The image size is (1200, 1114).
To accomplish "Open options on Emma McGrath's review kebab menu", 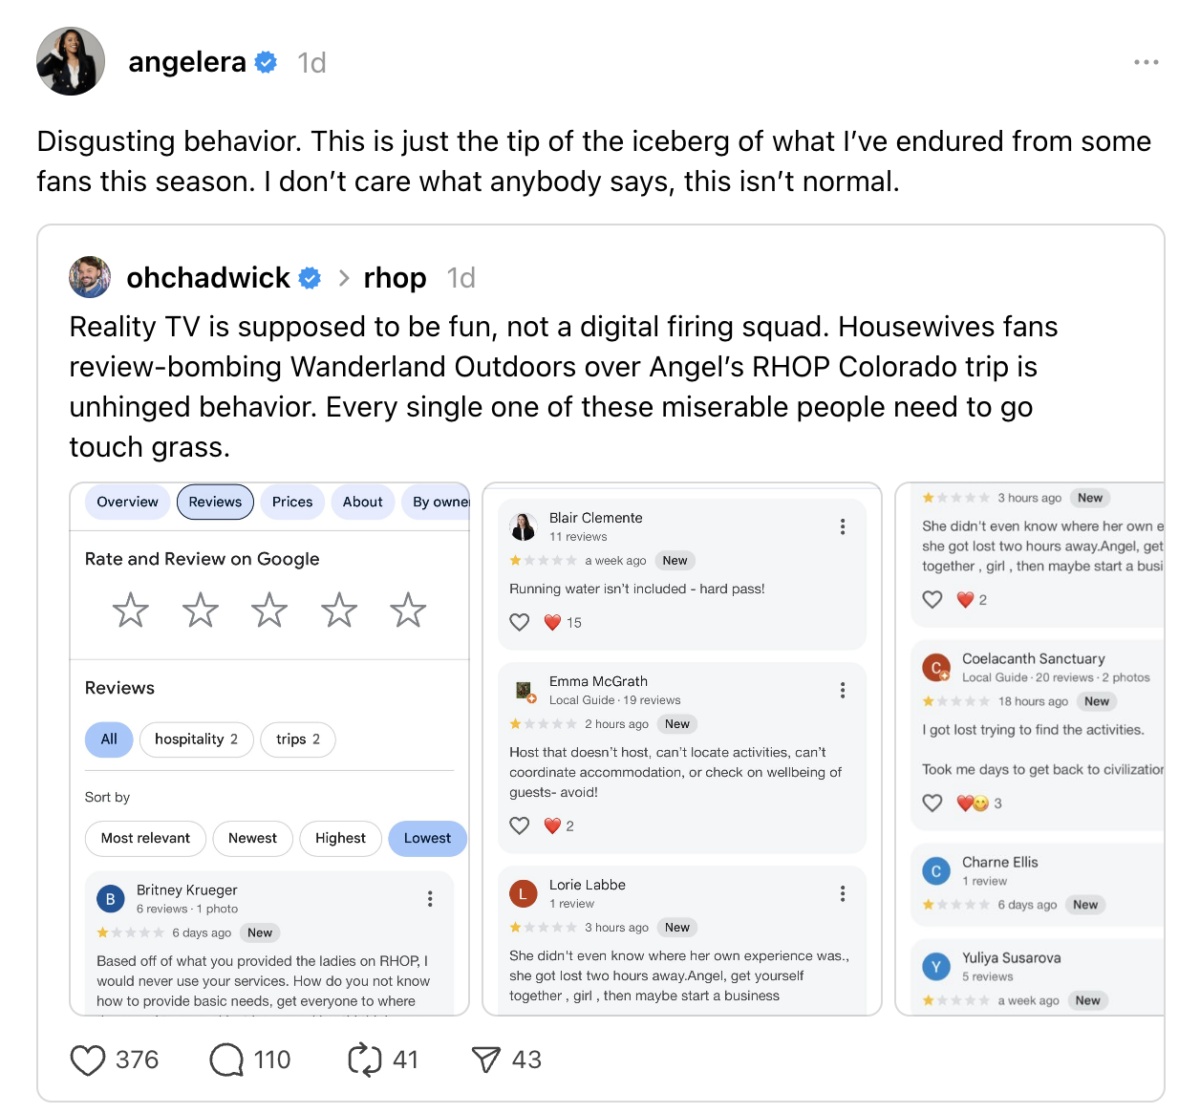I will coord(843,689).
